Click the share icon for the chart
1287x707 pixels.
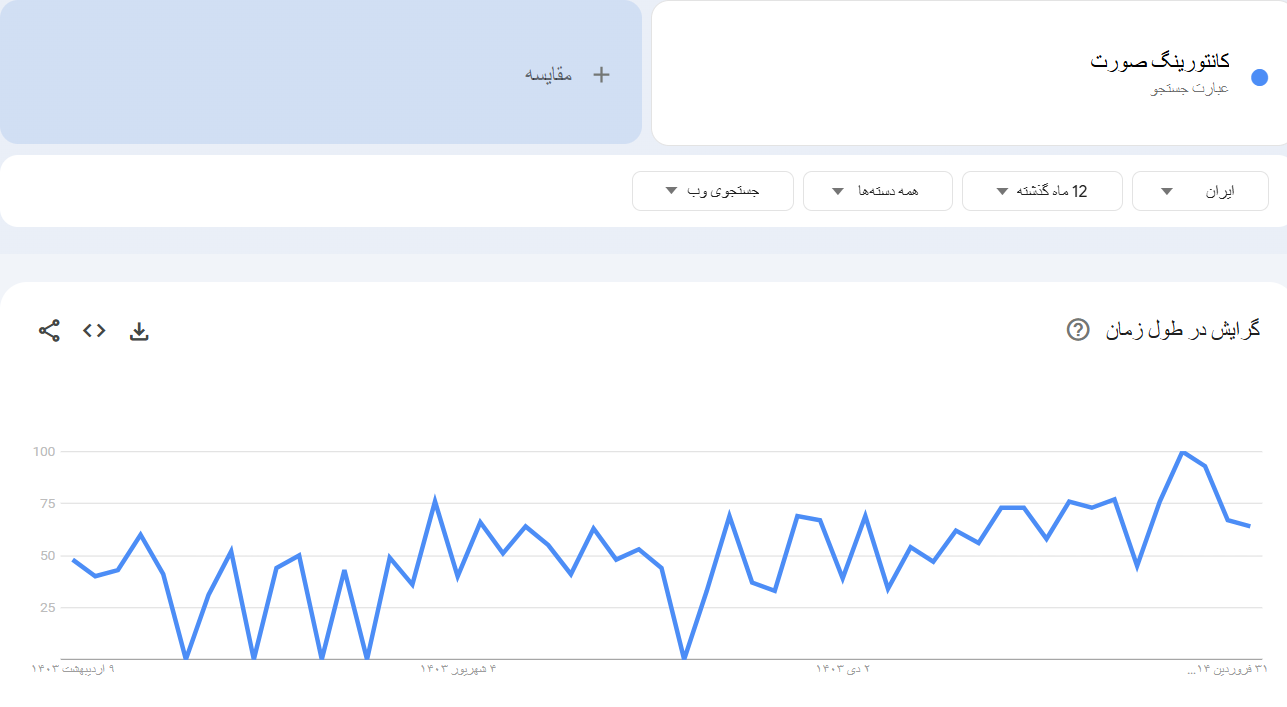[x=49, y=331]
